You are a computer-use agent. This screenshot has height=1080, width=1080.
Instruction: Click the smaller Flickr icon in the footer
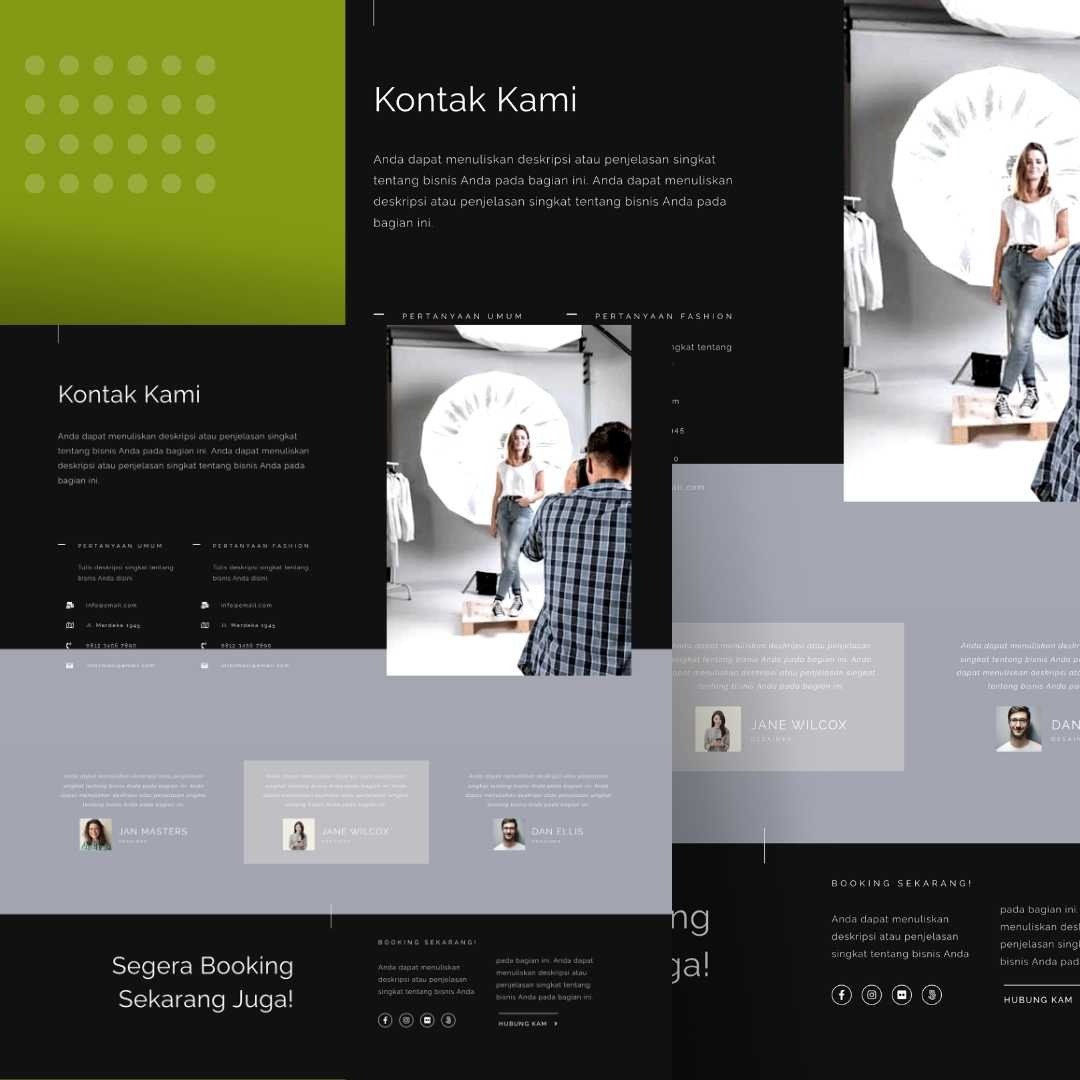tap(428, 1020)
